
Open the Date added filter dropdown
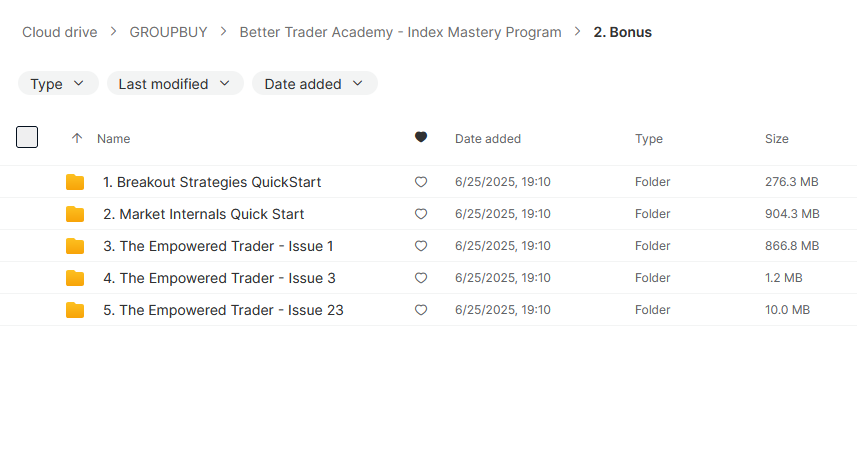coord(314,84)
